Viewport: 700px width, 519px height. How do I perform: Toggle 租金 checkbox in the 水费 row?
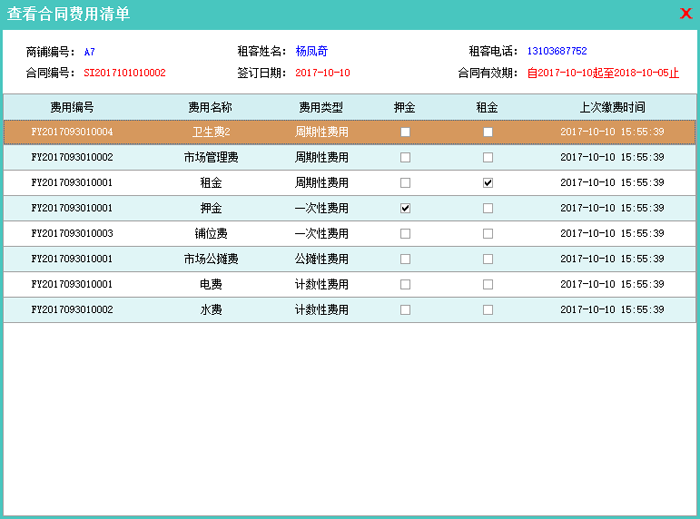[488, 310]
